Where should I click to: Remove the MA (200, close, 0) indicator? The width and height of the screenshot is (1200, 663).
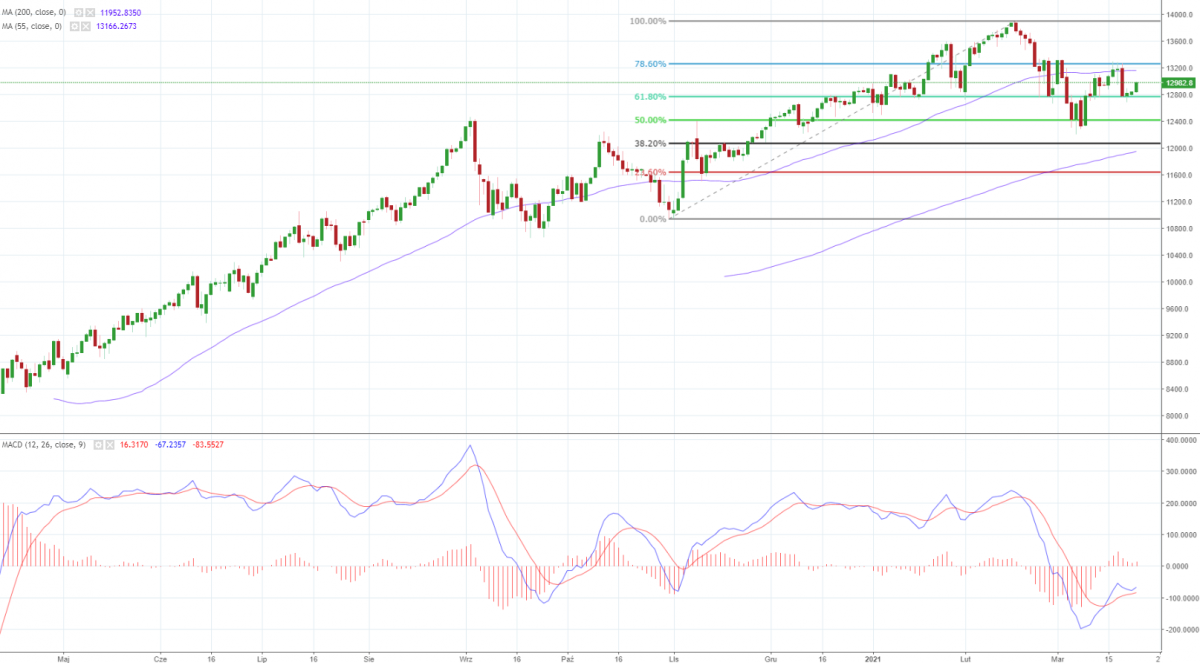coord(90,12)
